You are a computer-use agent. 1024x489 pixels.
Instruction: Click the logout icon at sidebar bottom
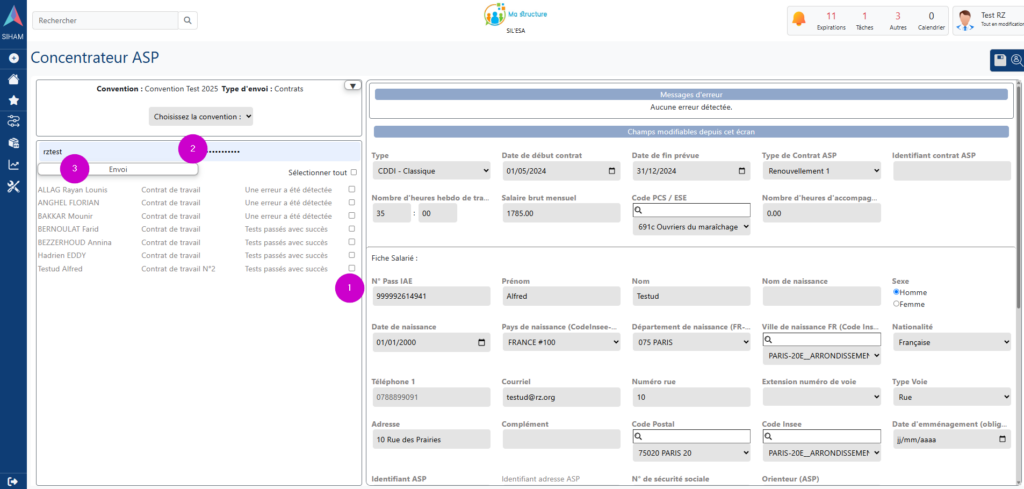click(13, 481)
